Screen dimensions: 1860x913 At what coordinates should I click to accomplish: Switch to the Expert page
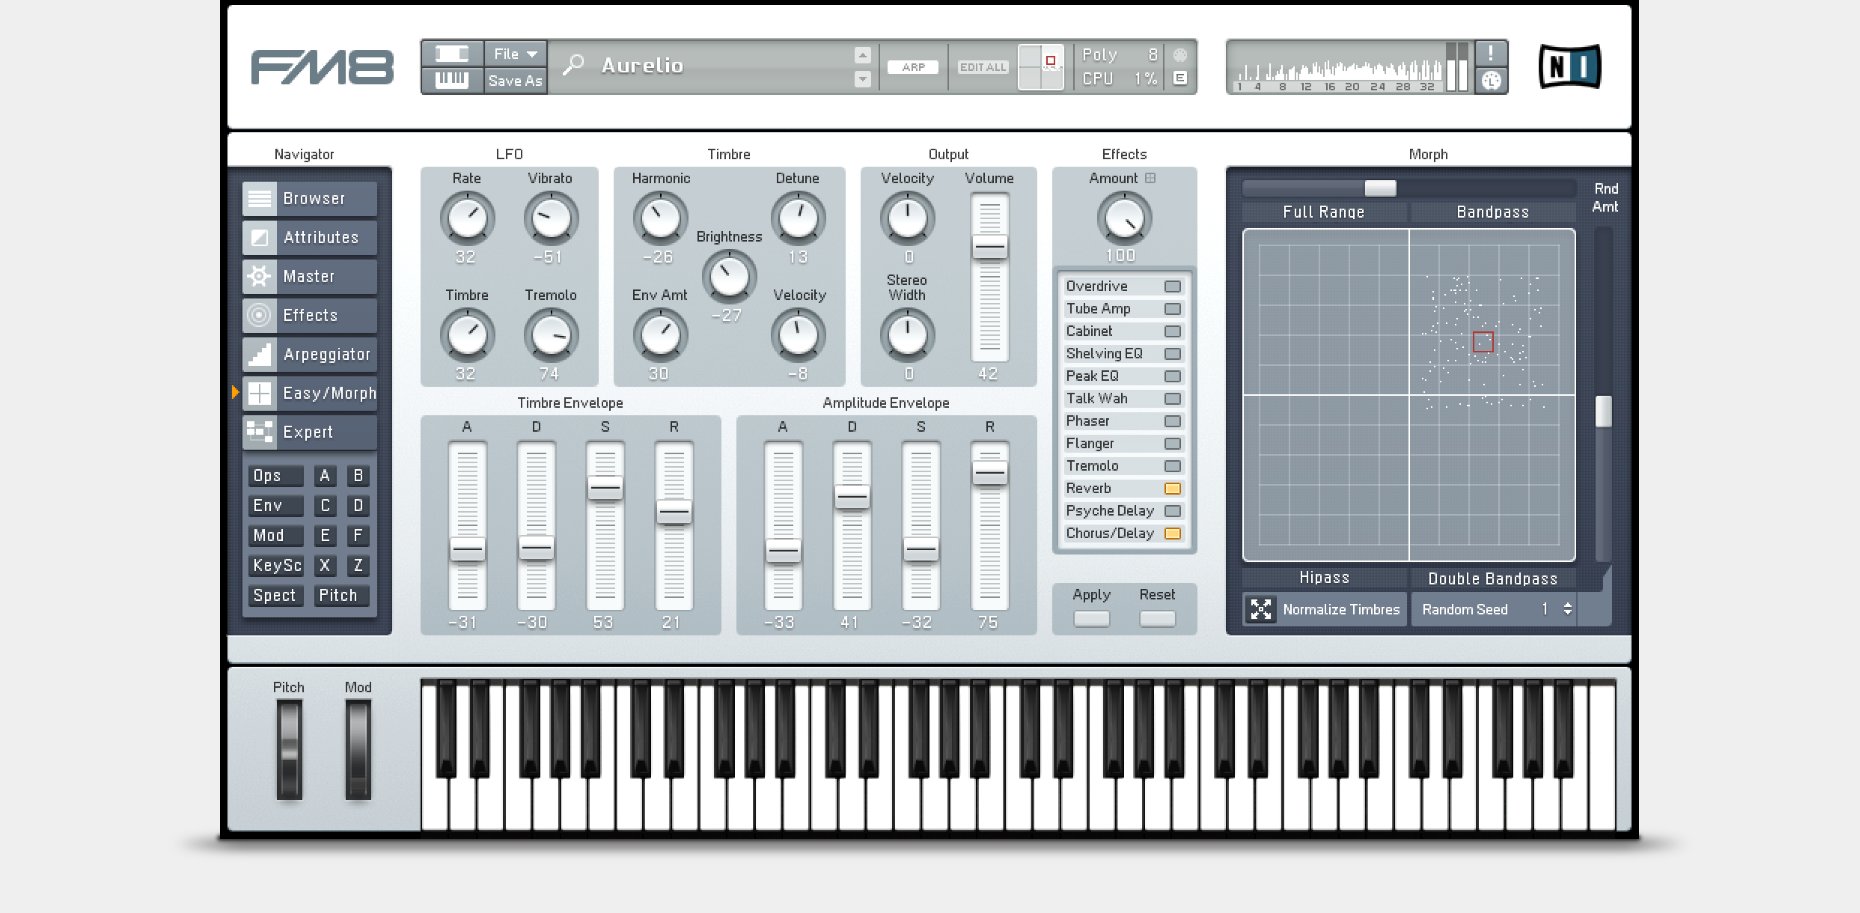click(310, 432)
